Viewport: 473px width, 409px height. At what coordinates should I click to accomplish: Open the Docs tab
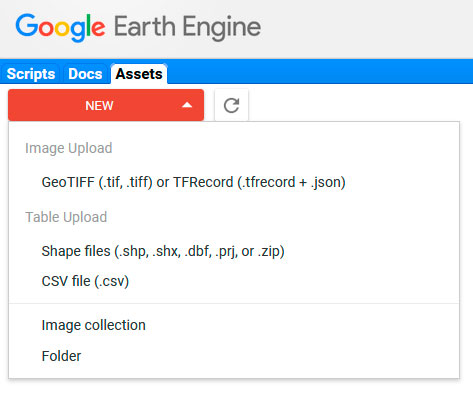click(x=85, y=74)
